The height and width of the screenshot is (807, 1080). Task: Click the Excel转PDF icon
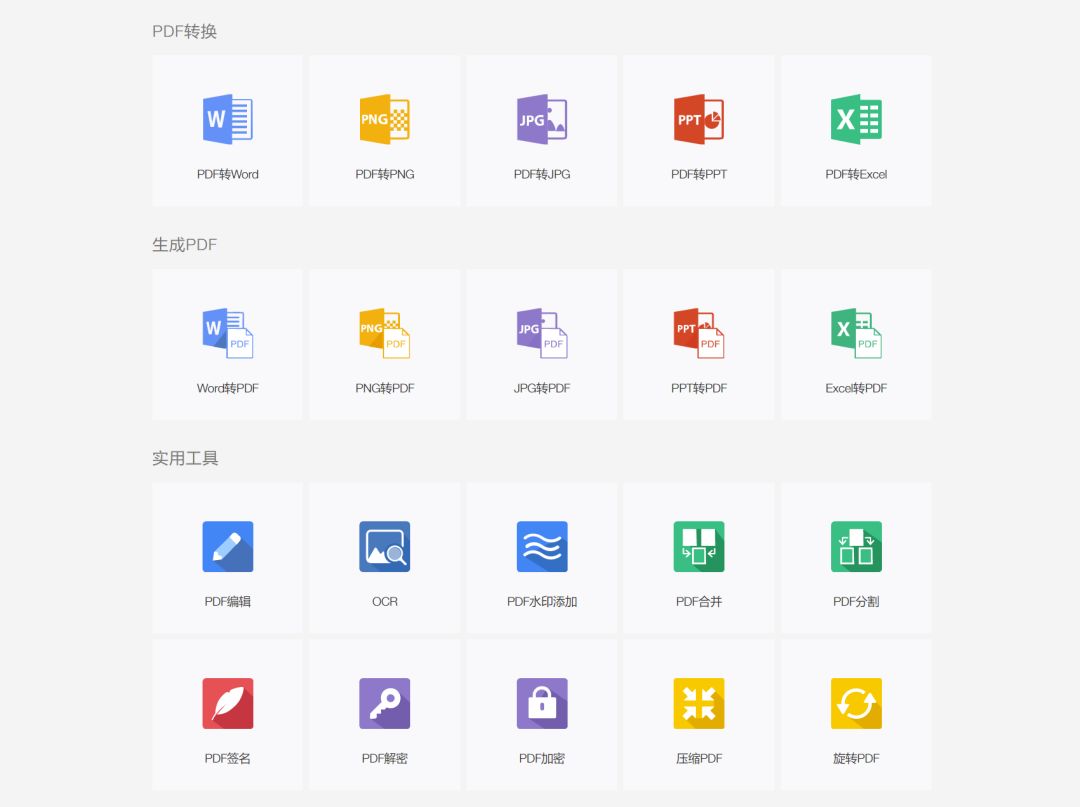(x=856, y=333)
